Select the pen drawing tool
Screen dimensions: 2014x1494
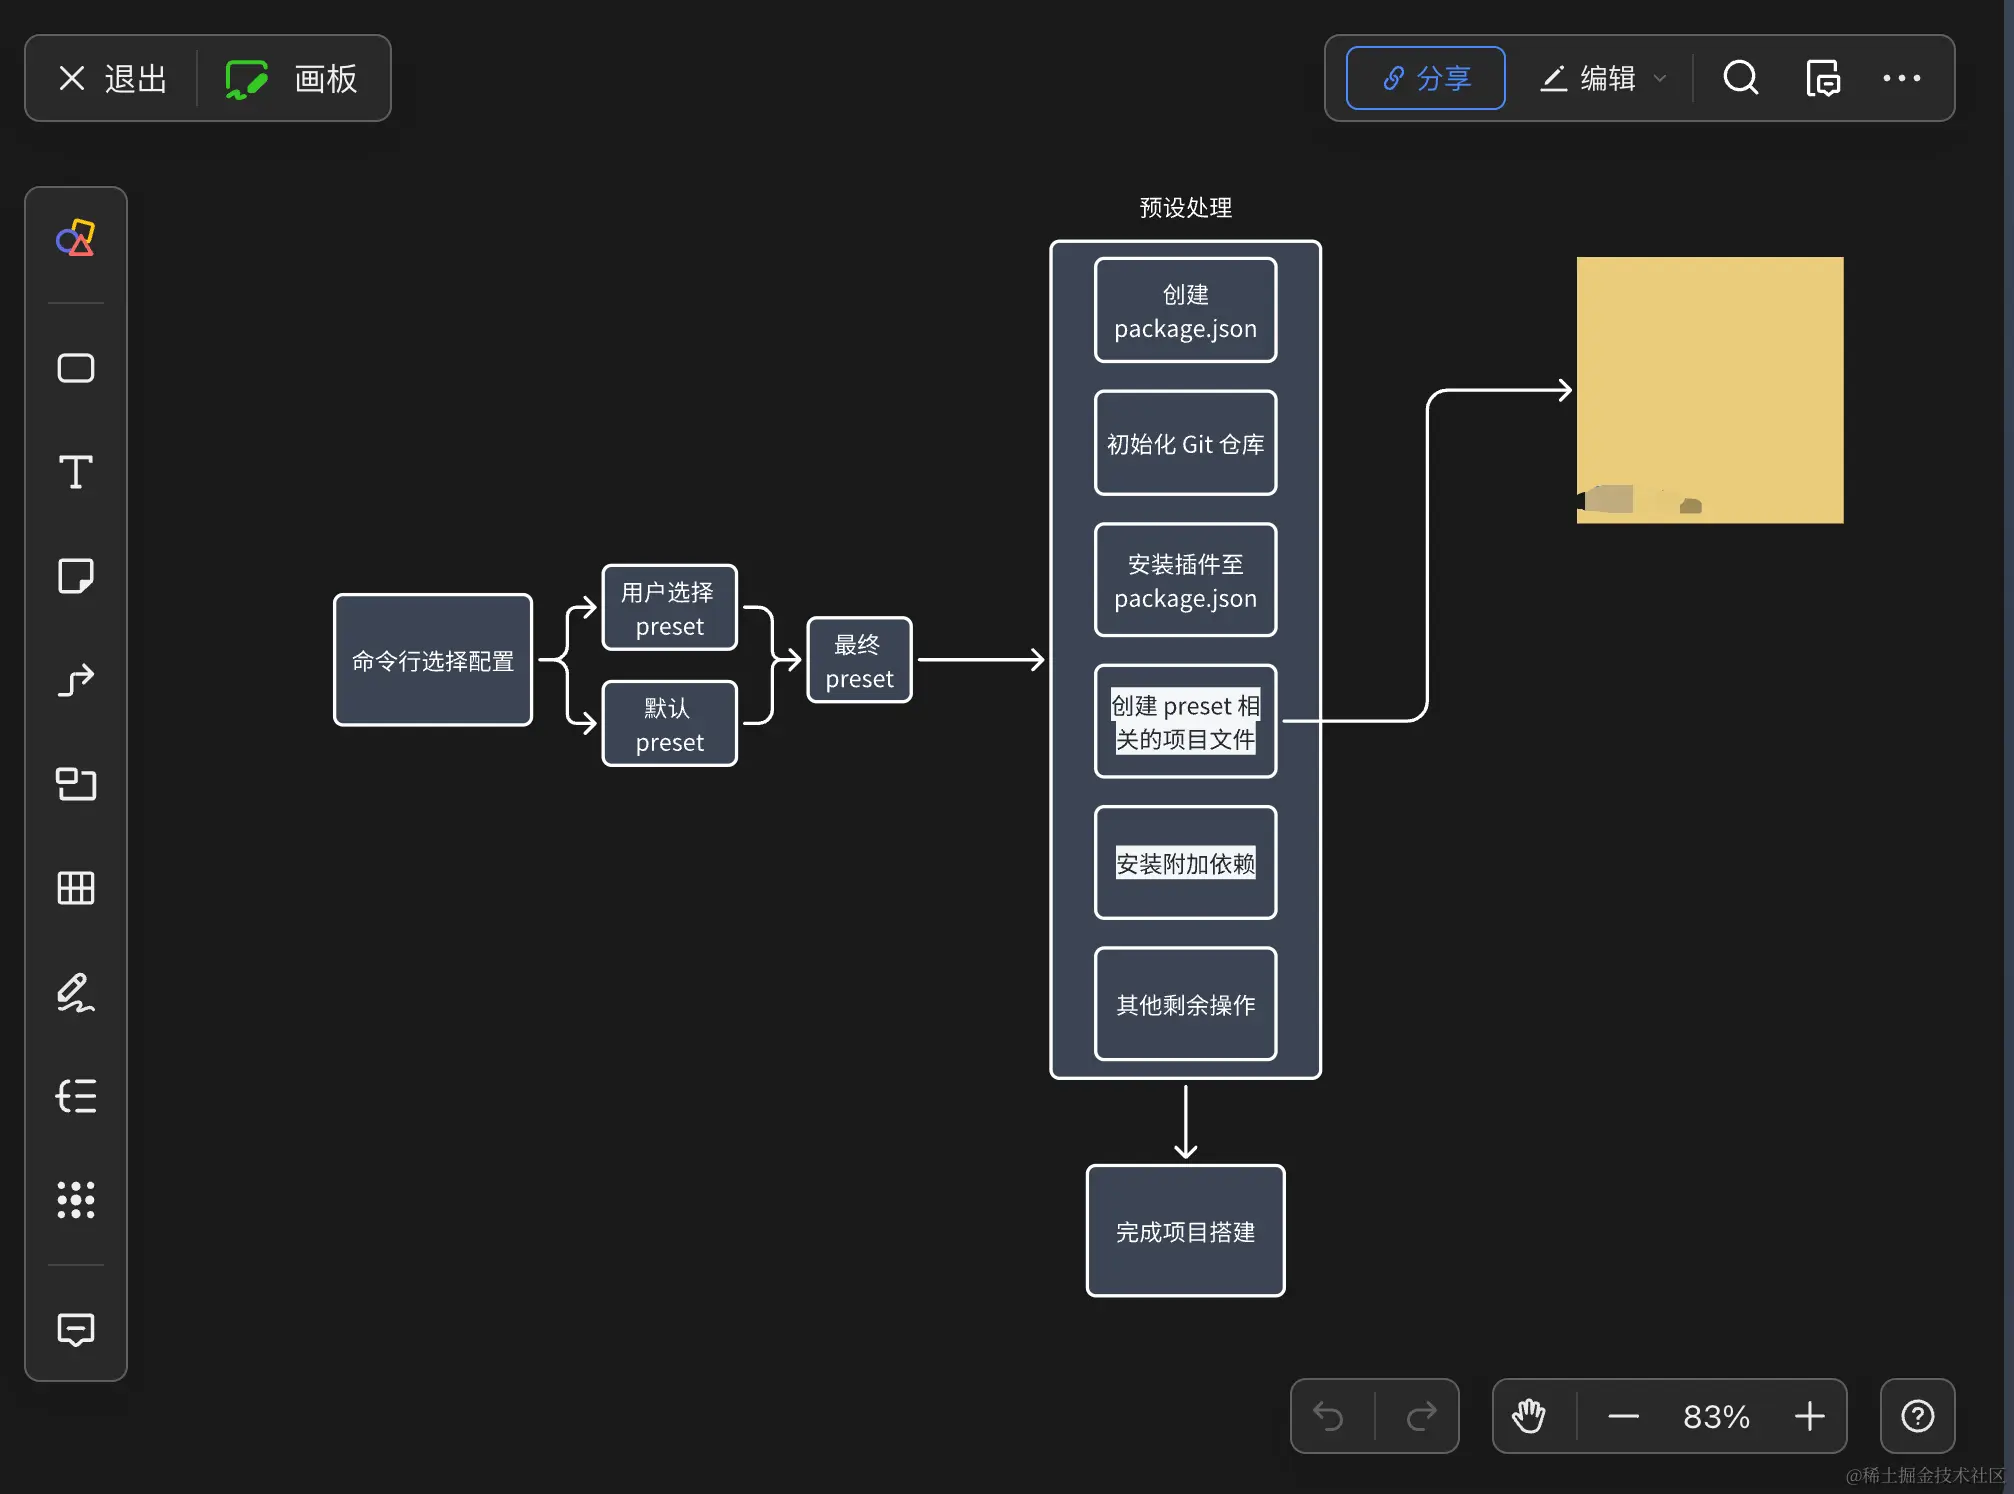(x=75, y=992)
